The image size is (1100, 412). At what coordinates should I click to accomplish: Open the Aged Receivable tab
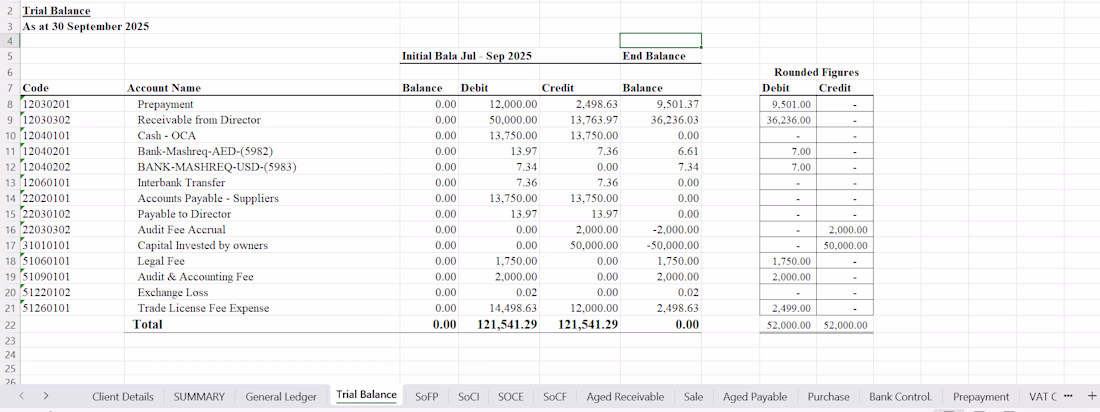(625, 397)
